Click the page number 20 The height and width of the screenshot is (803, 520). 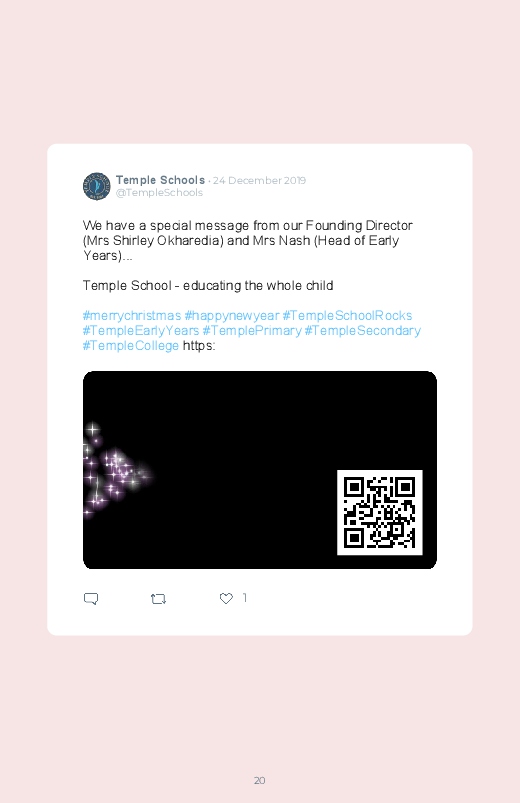pyautogui.click(x=260, y=780)
